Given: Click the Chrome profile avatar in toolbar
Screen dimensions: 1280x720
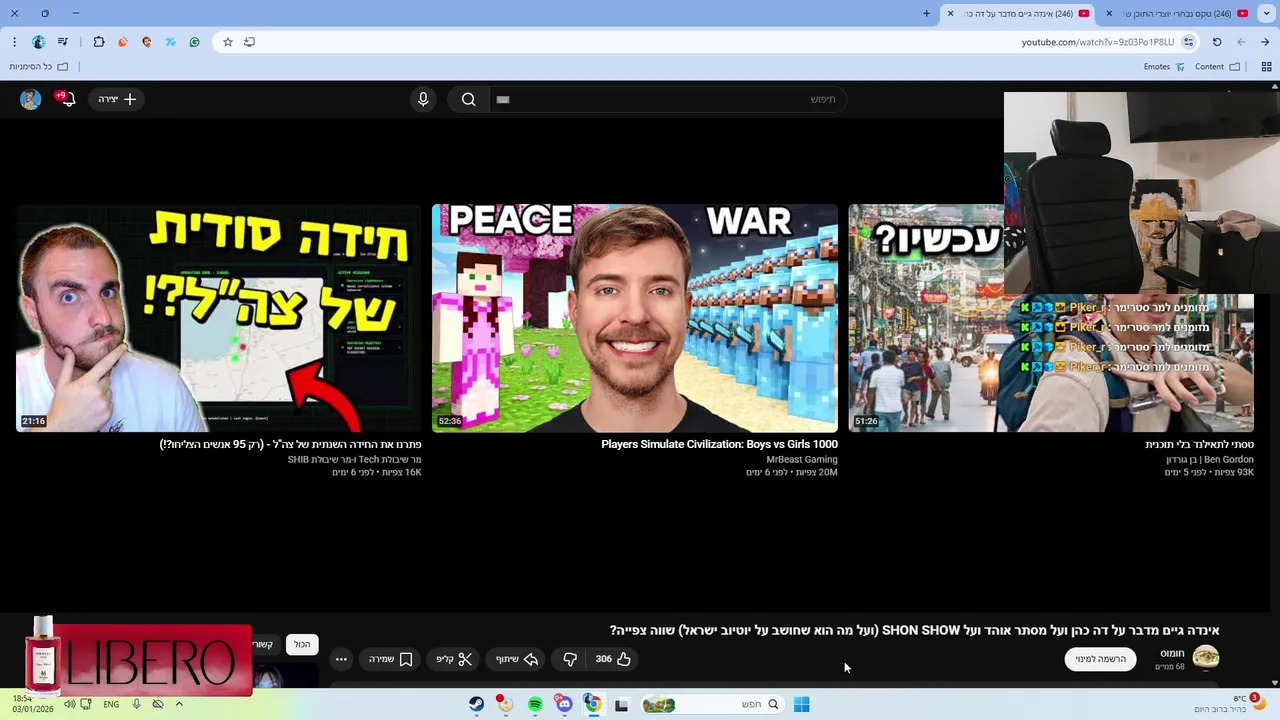Looking at the screenshot, I should point(38,42).
